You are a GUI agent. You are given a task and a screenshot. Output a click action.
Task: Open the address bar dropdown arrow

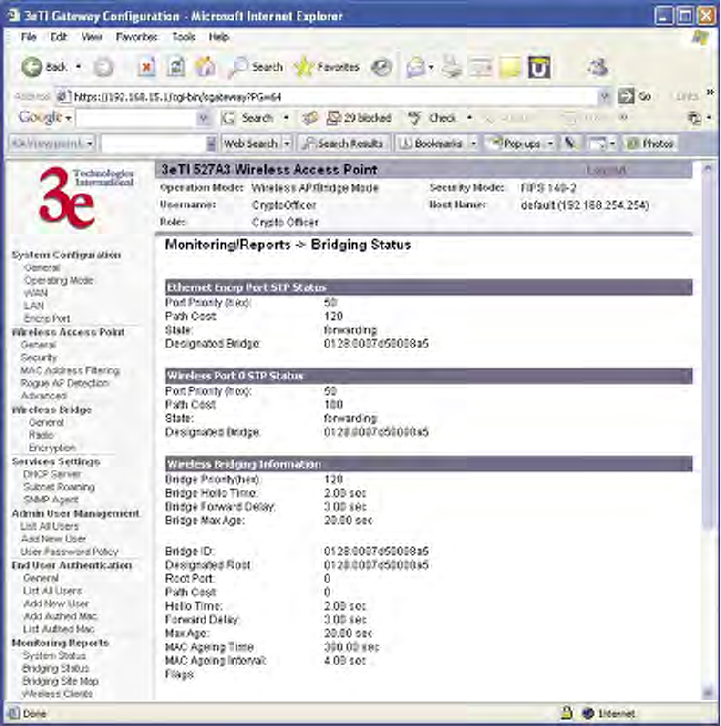604,96
